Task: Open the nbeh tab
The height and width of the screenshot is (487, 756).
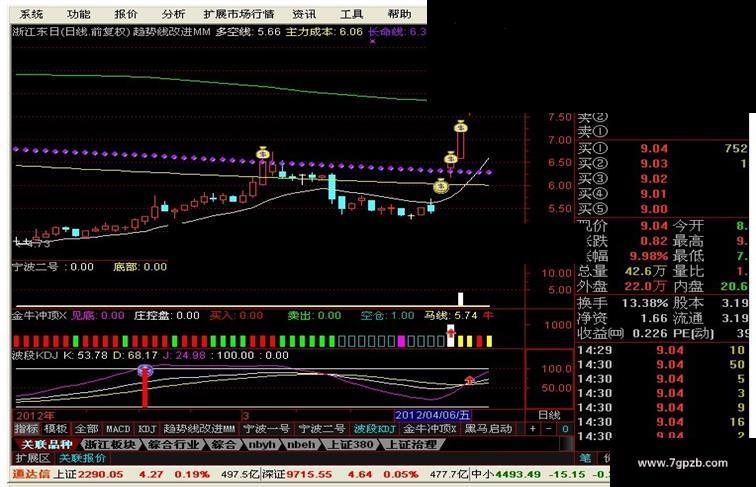Action: tap(301, 444)
